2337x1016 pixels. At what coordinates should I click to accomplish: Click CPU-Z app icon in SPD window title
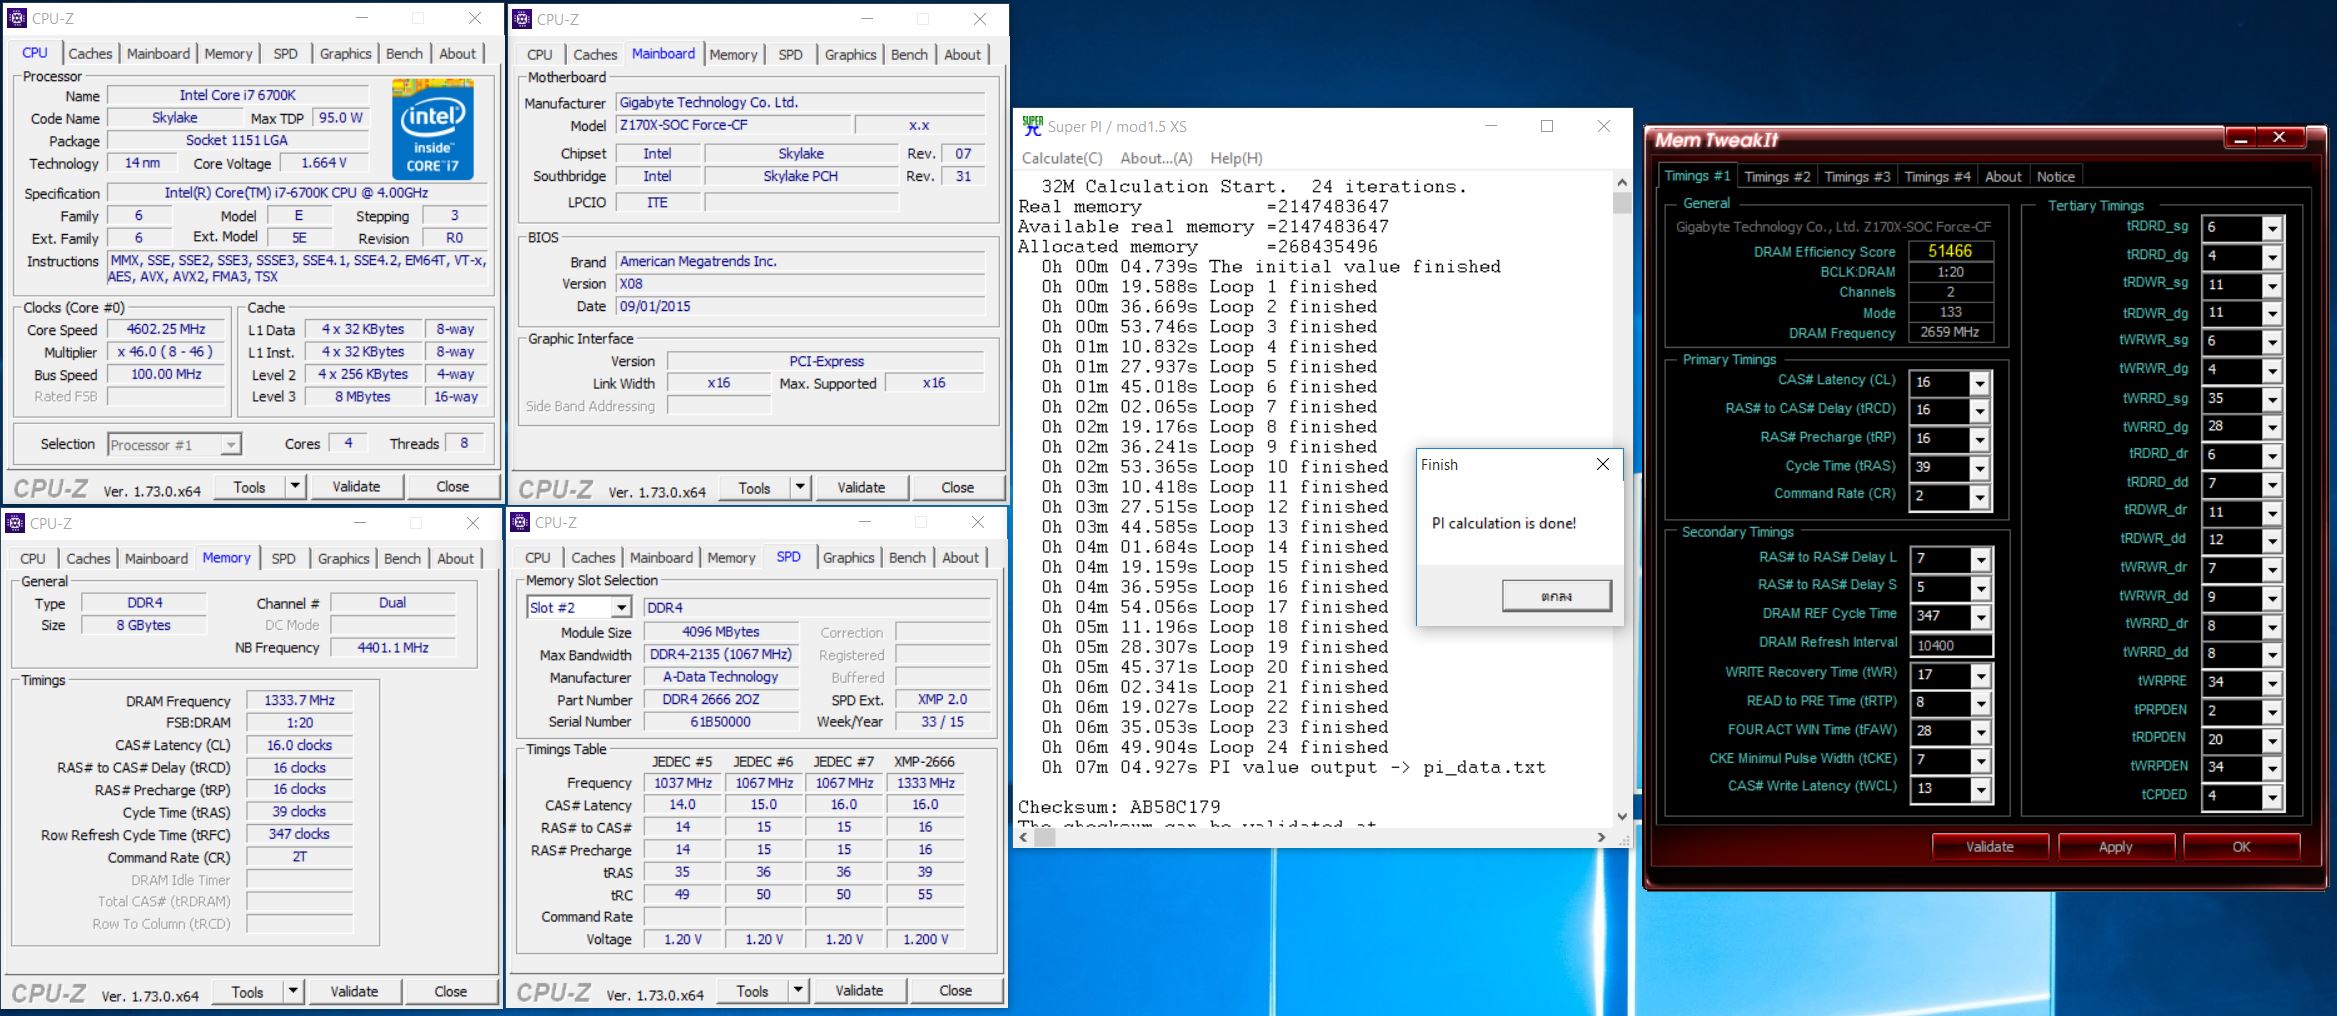(x=520, y=522)
